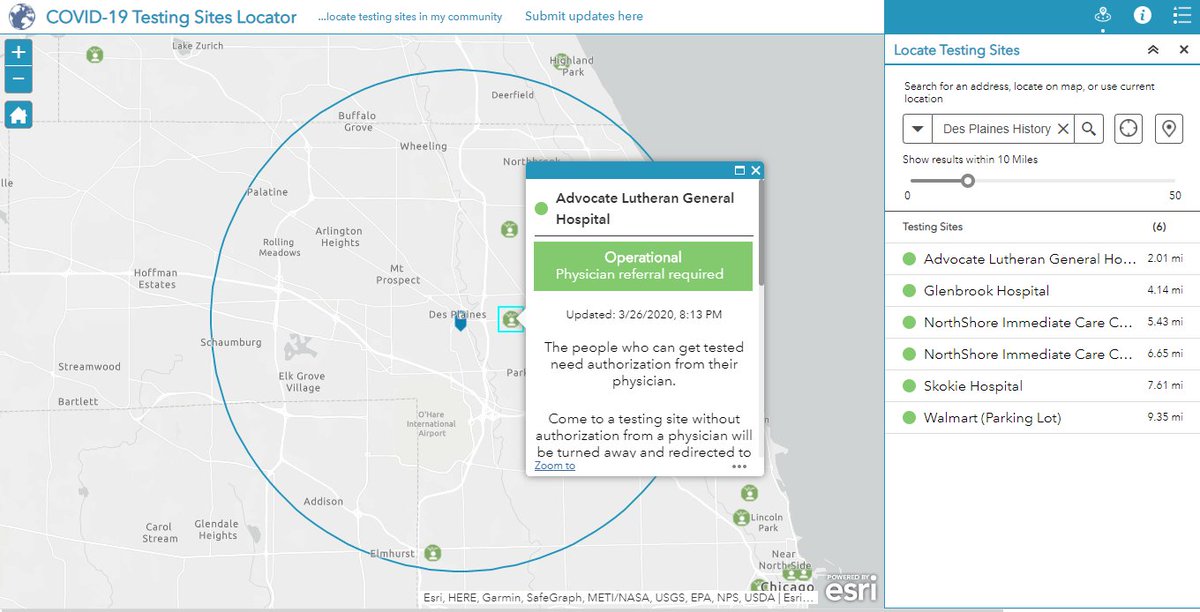1200x612 pixels.
Task: Click the blue search location pin
Action: tap(460, 323)
